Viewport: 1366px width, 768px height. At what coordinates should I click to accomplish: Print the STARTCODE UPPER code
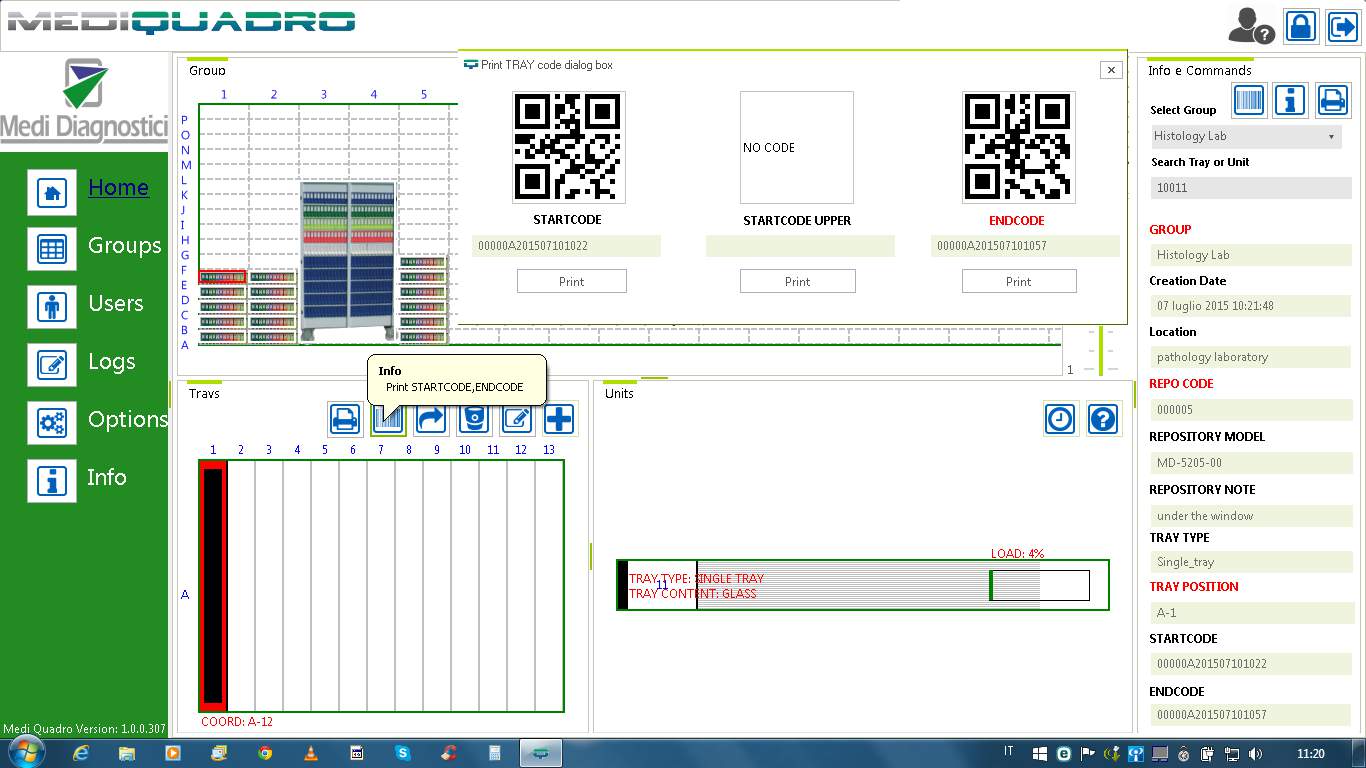point(797,281)
